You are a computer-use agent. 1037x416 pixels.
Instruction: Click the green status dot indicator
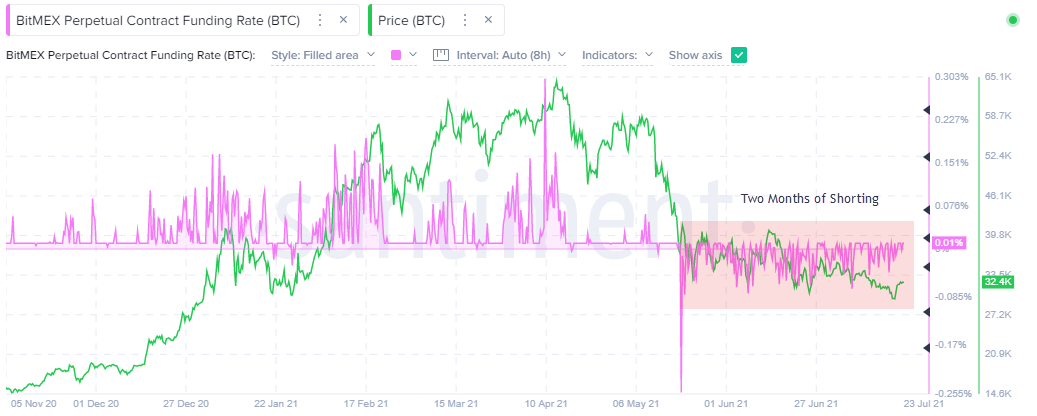coord(1013,20)
